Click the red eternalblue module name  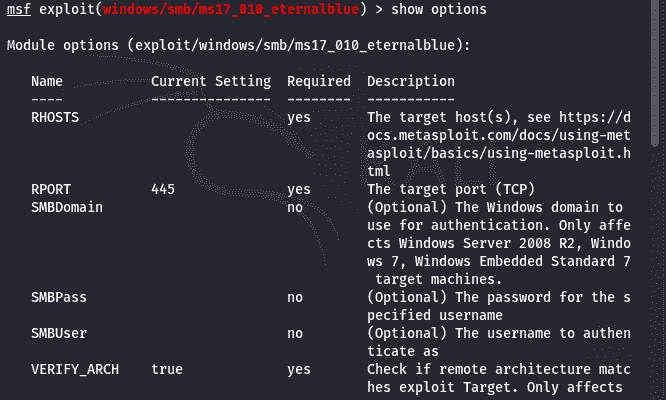231,9
